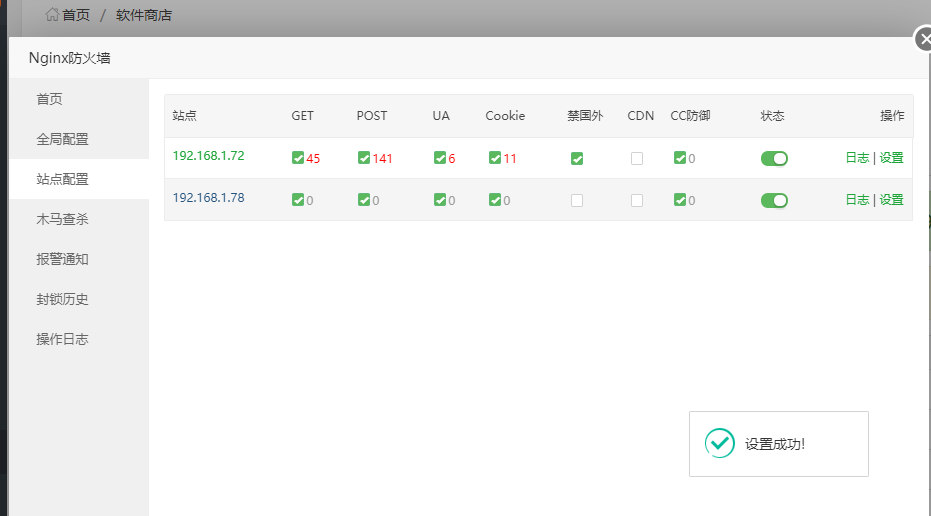This screenshot has width=931, height=516.
Task: Open 设置 link for 192.168.1.78
Action: (891, 200)
